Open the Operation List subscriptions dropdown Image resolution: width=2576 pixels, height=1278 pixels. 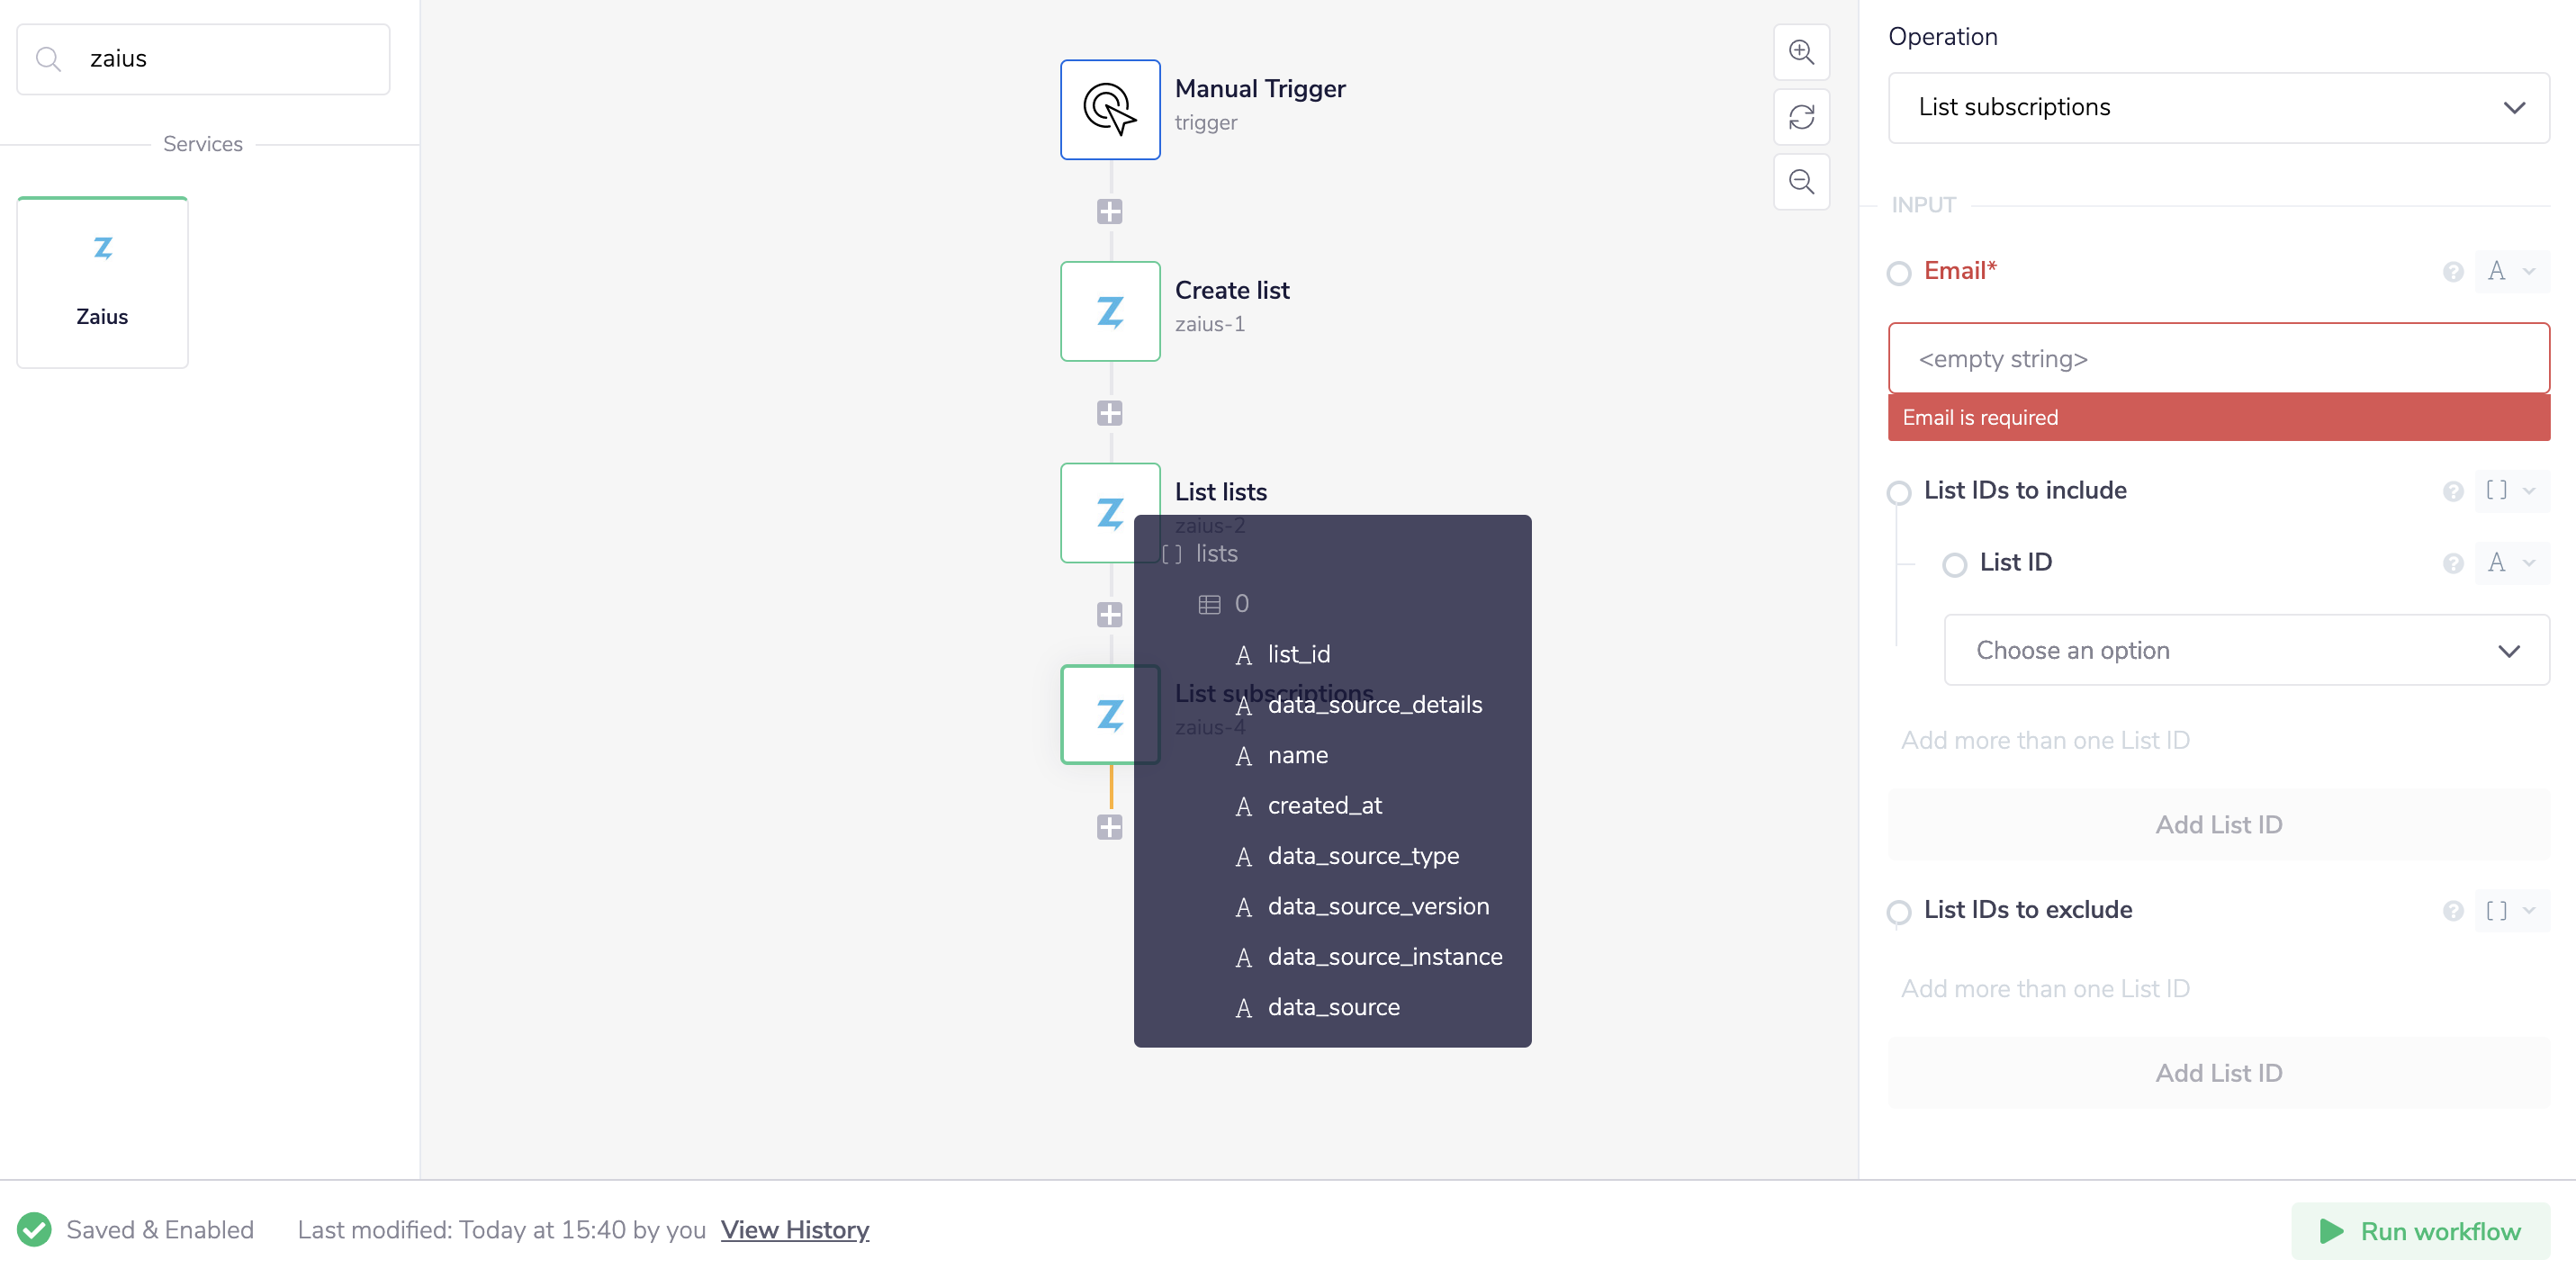pos(2218,108)
